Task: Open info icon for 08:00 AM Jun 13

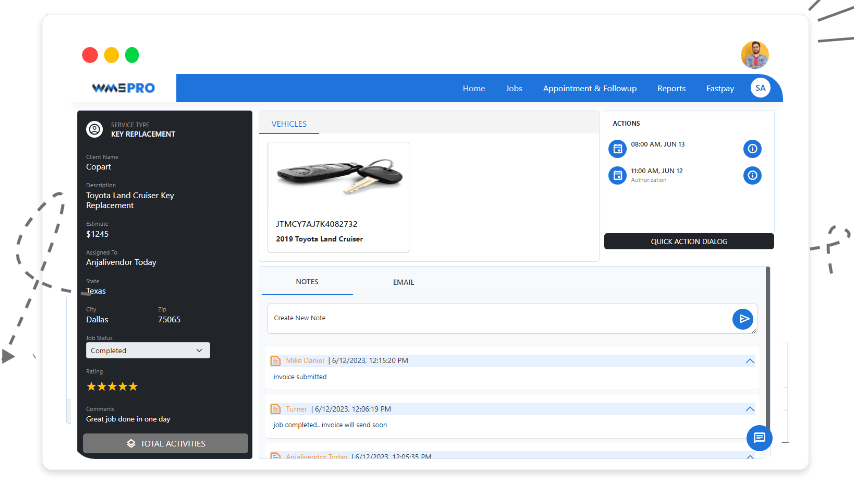Action: [753, 149]
